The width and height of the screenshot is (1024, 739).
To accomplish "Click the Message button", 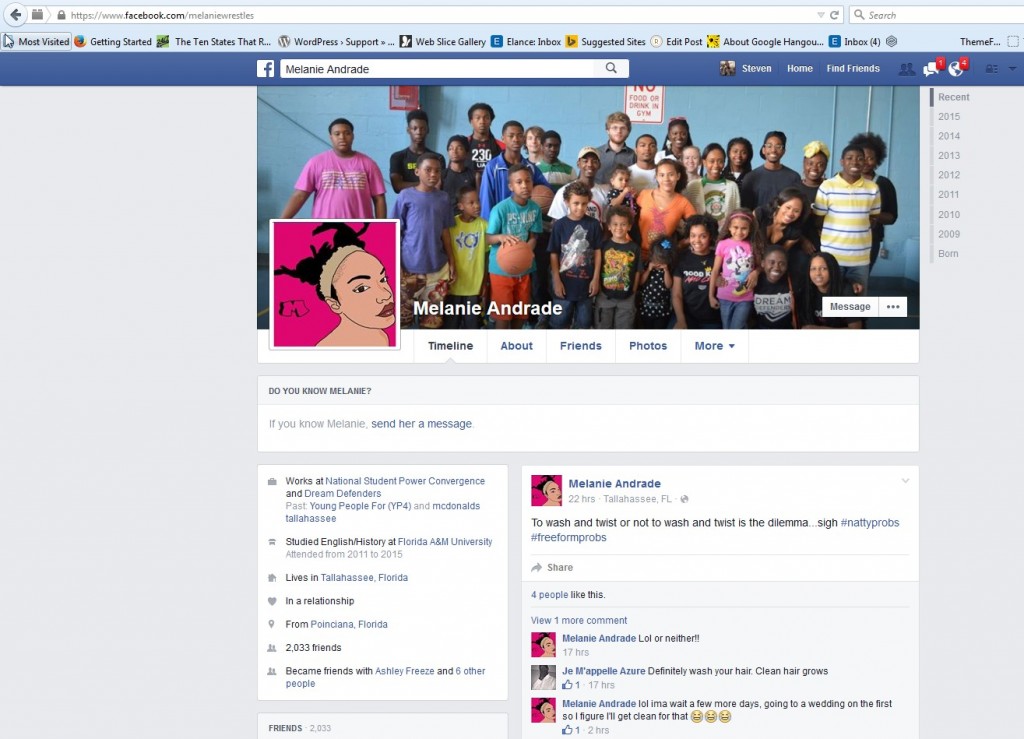I will pos(850,307).
